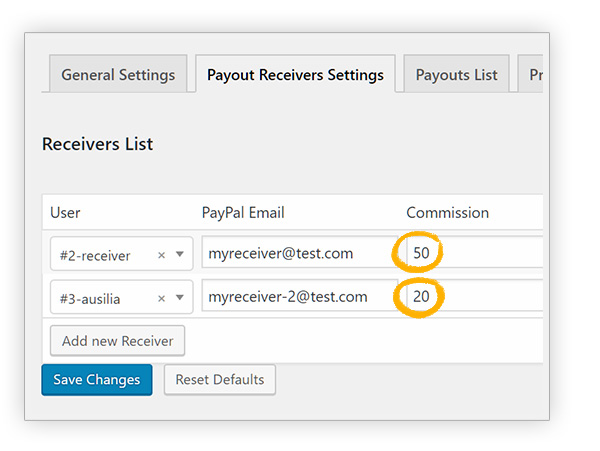Click the Reset Defaults button

[x=220, y=380]
